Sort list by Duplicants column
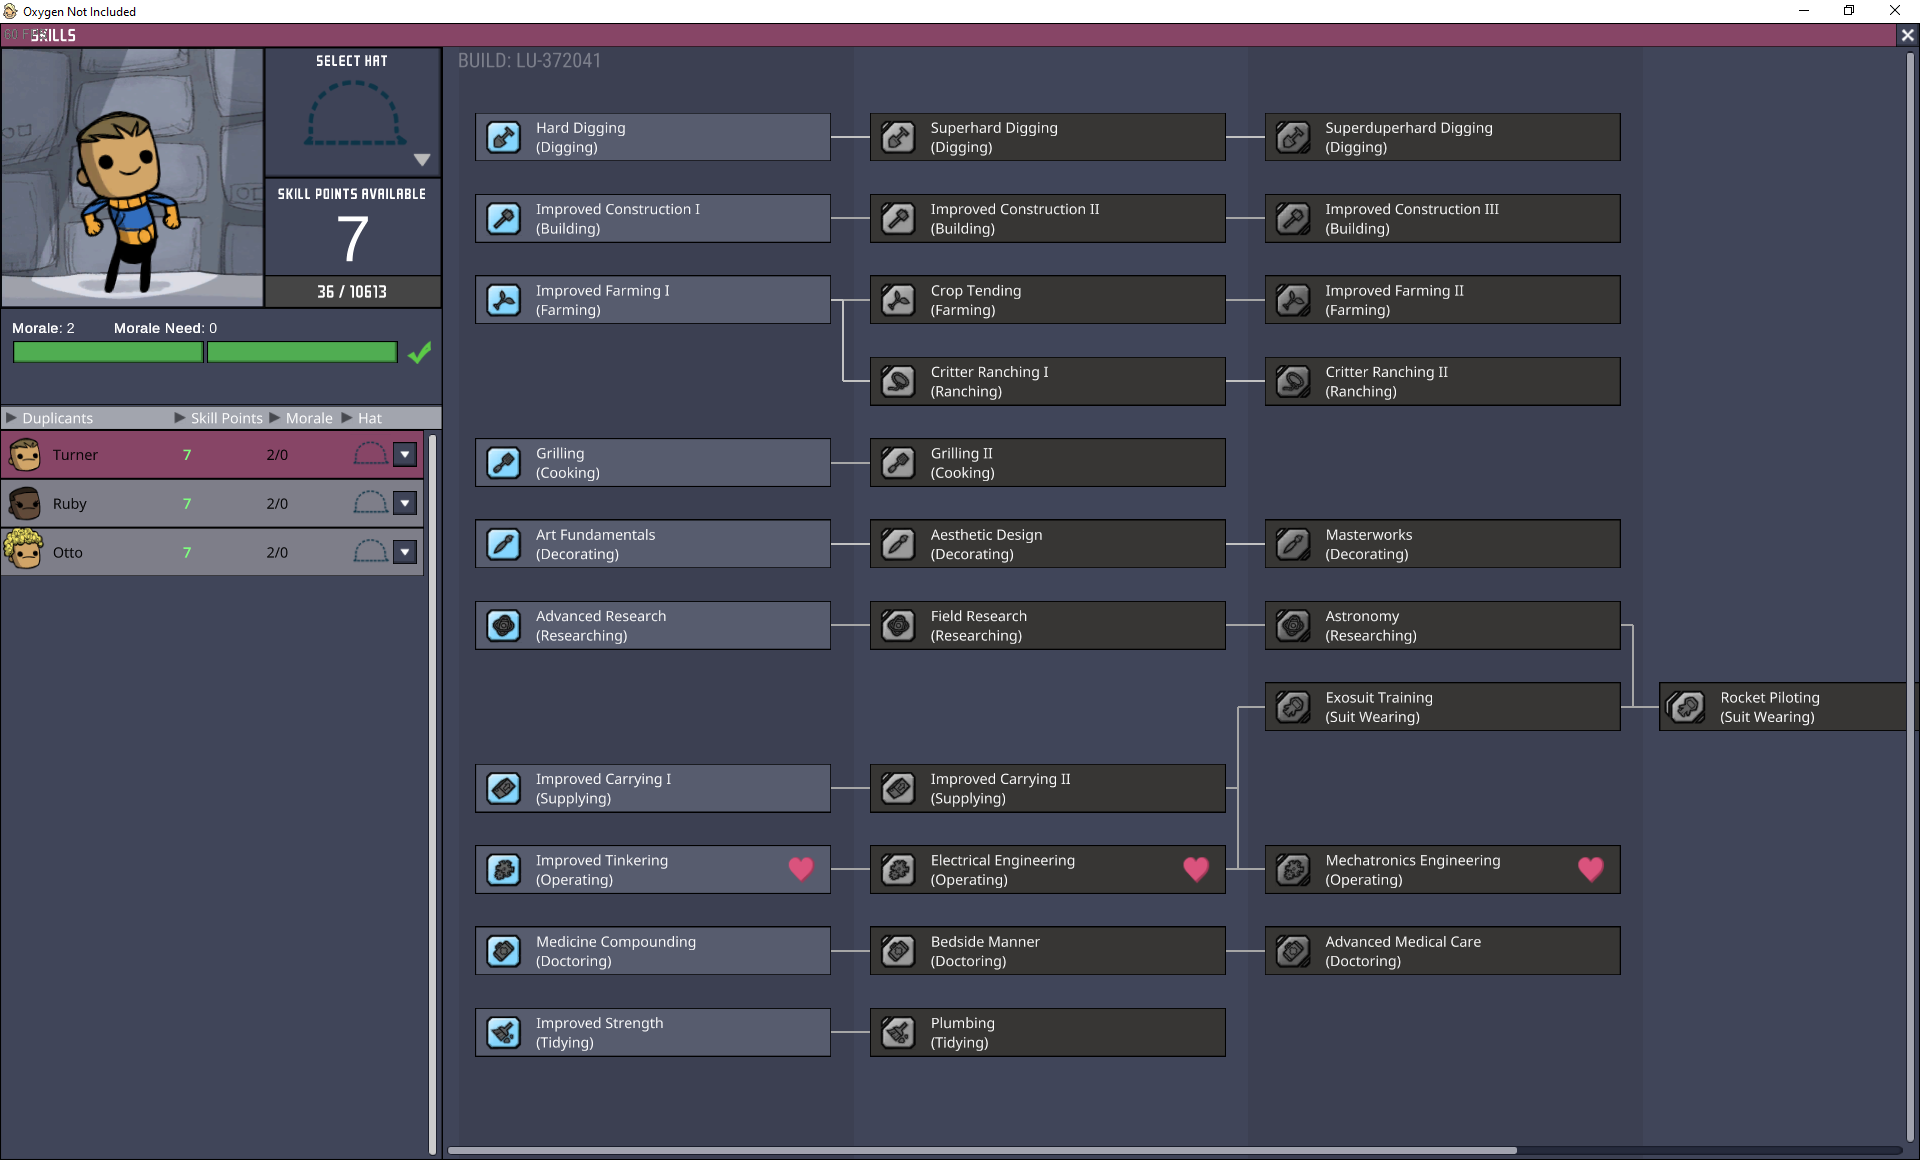The image size is (1920, 1160). click(50, 418)
